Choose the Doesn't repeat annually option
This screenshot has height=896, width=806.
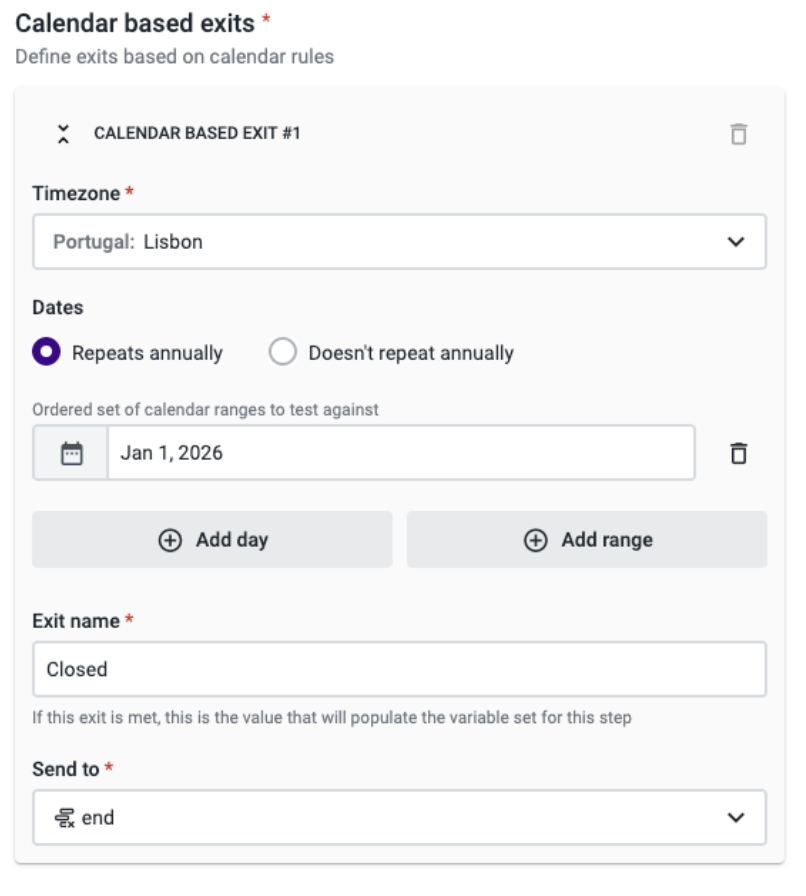pyautogui.click(x=283, y=352)
